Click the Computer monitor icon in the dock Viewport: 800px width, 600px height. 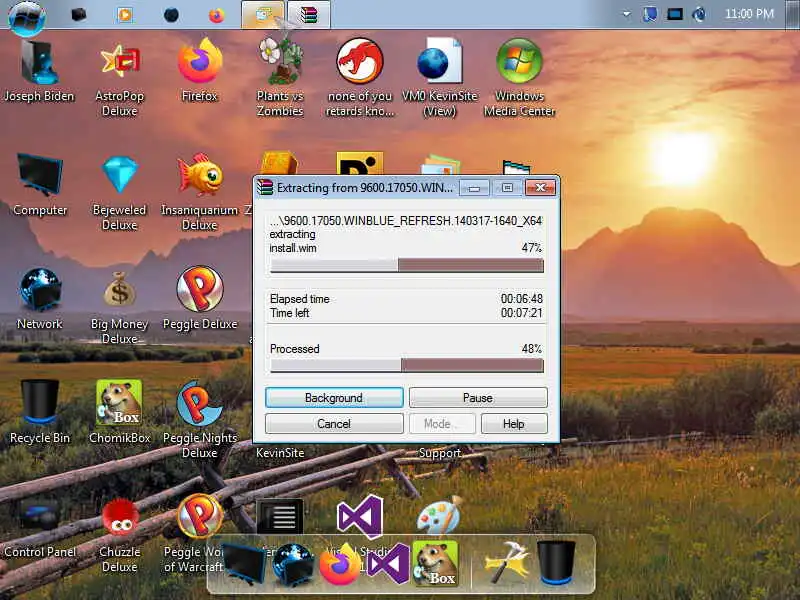click(x=244, y=564)
